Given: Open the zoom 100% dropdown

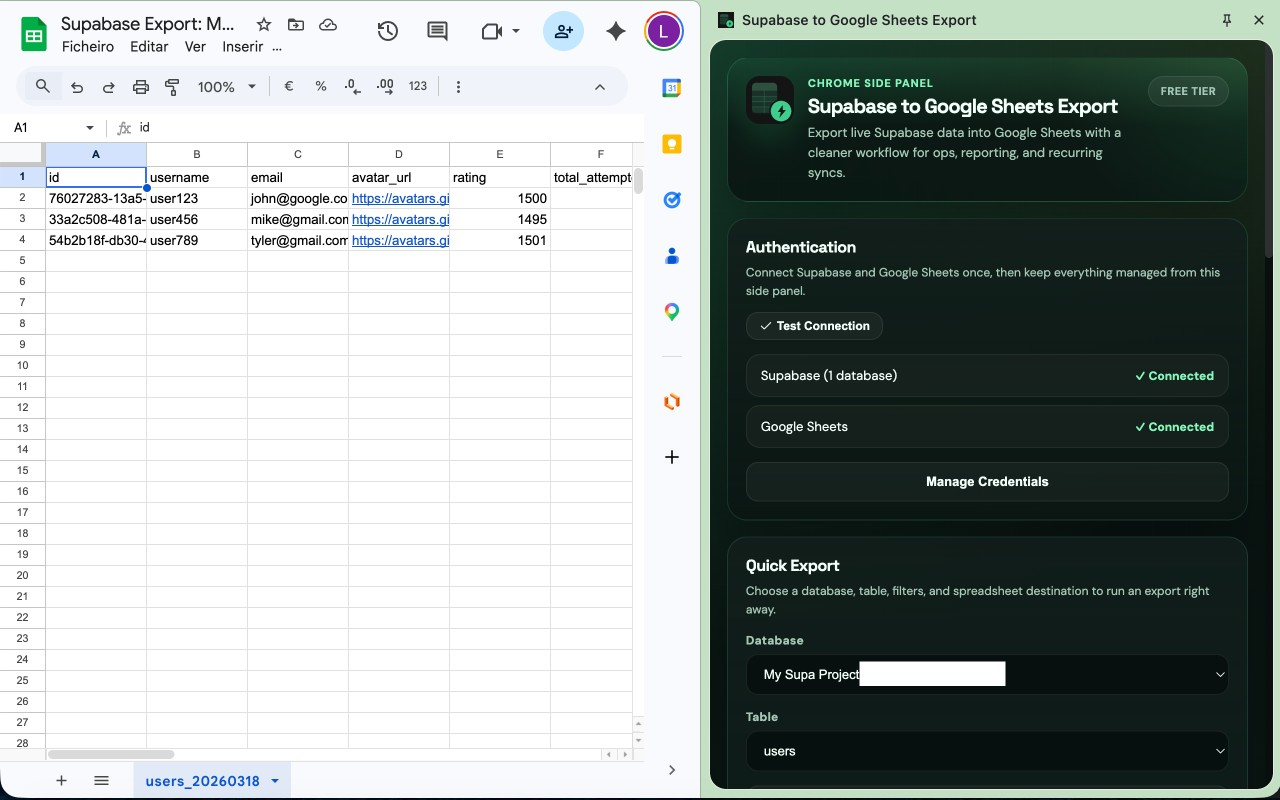Looking at the screenshot, I should (x=227, y=87).
